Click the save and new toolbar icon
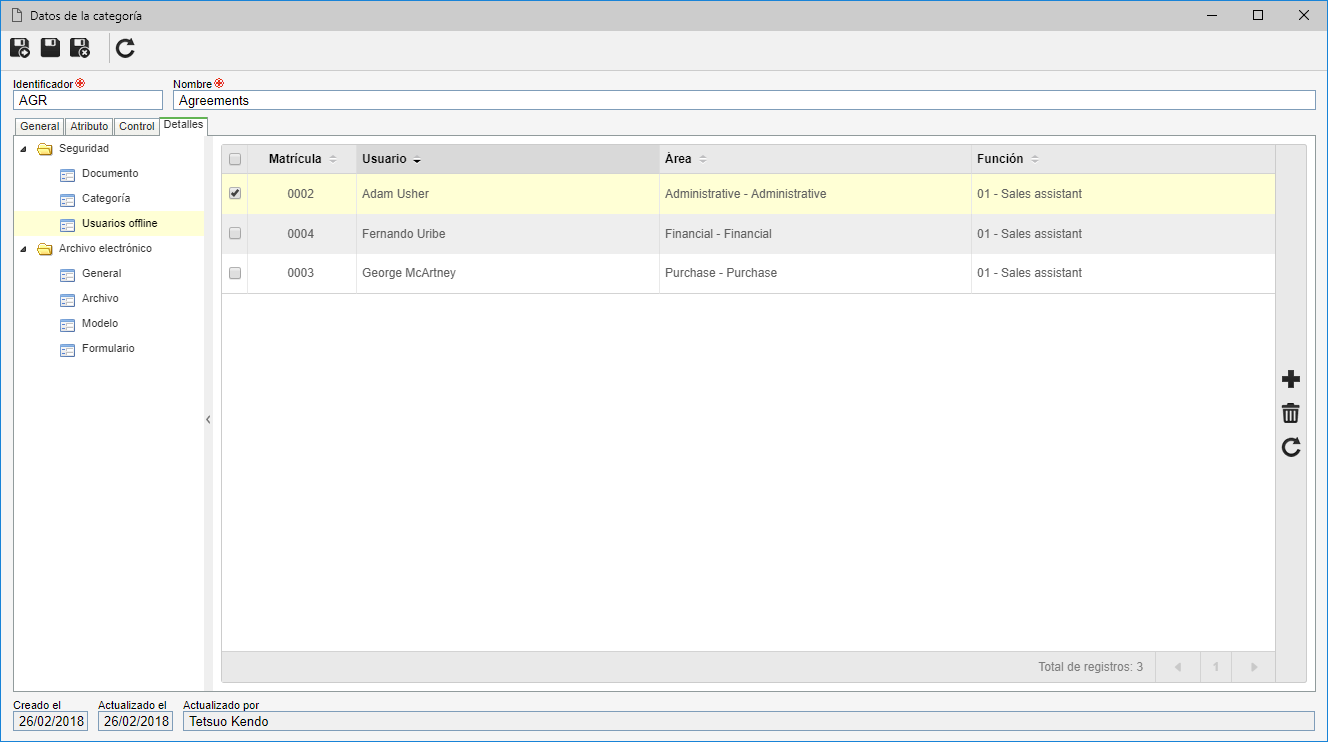 pos(20,48)
